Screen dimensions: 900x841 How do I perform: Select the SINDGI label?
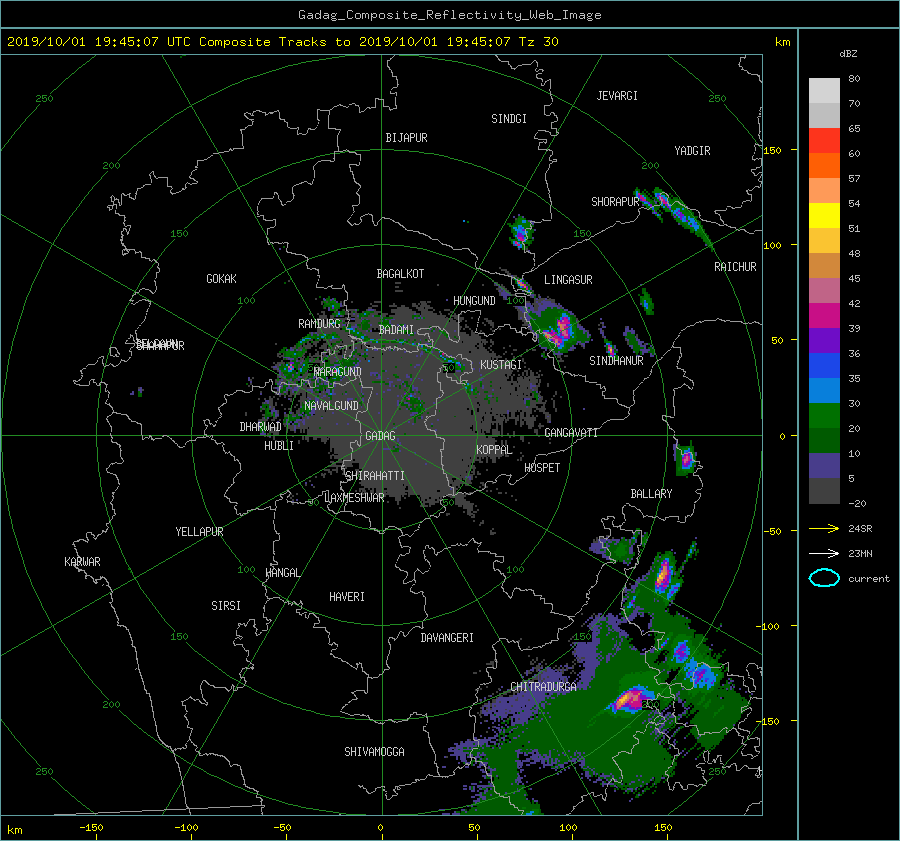pos(509,119)
